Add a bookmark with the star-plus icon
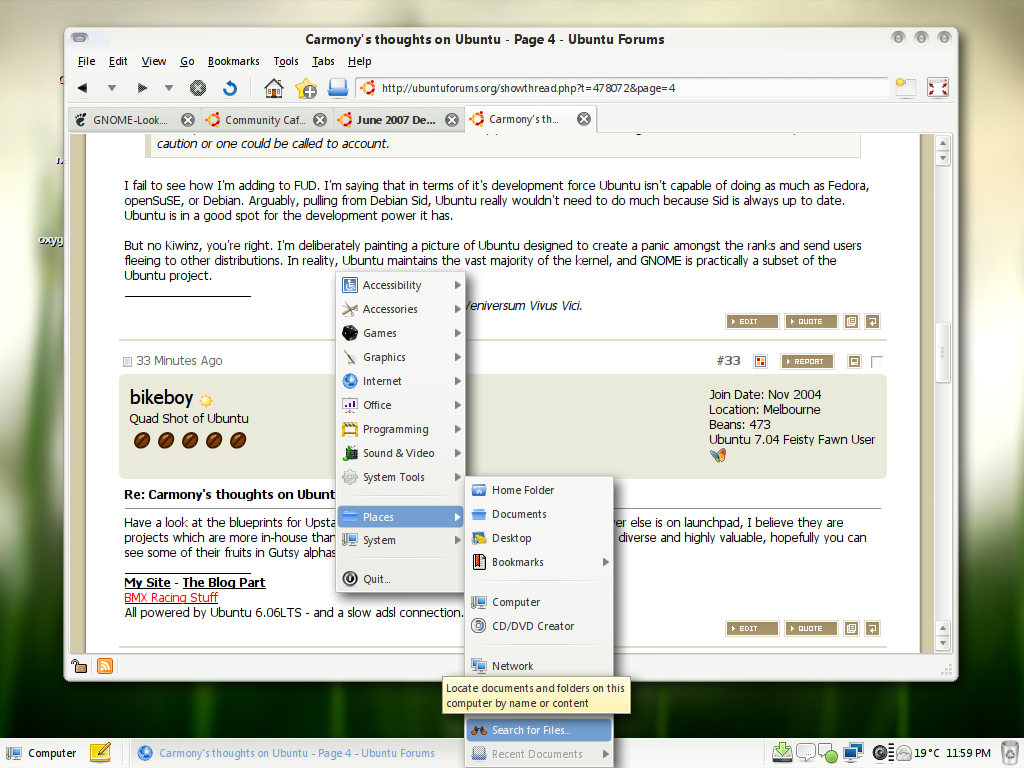This screenshot has width=1024, height=768. [306, 88]
